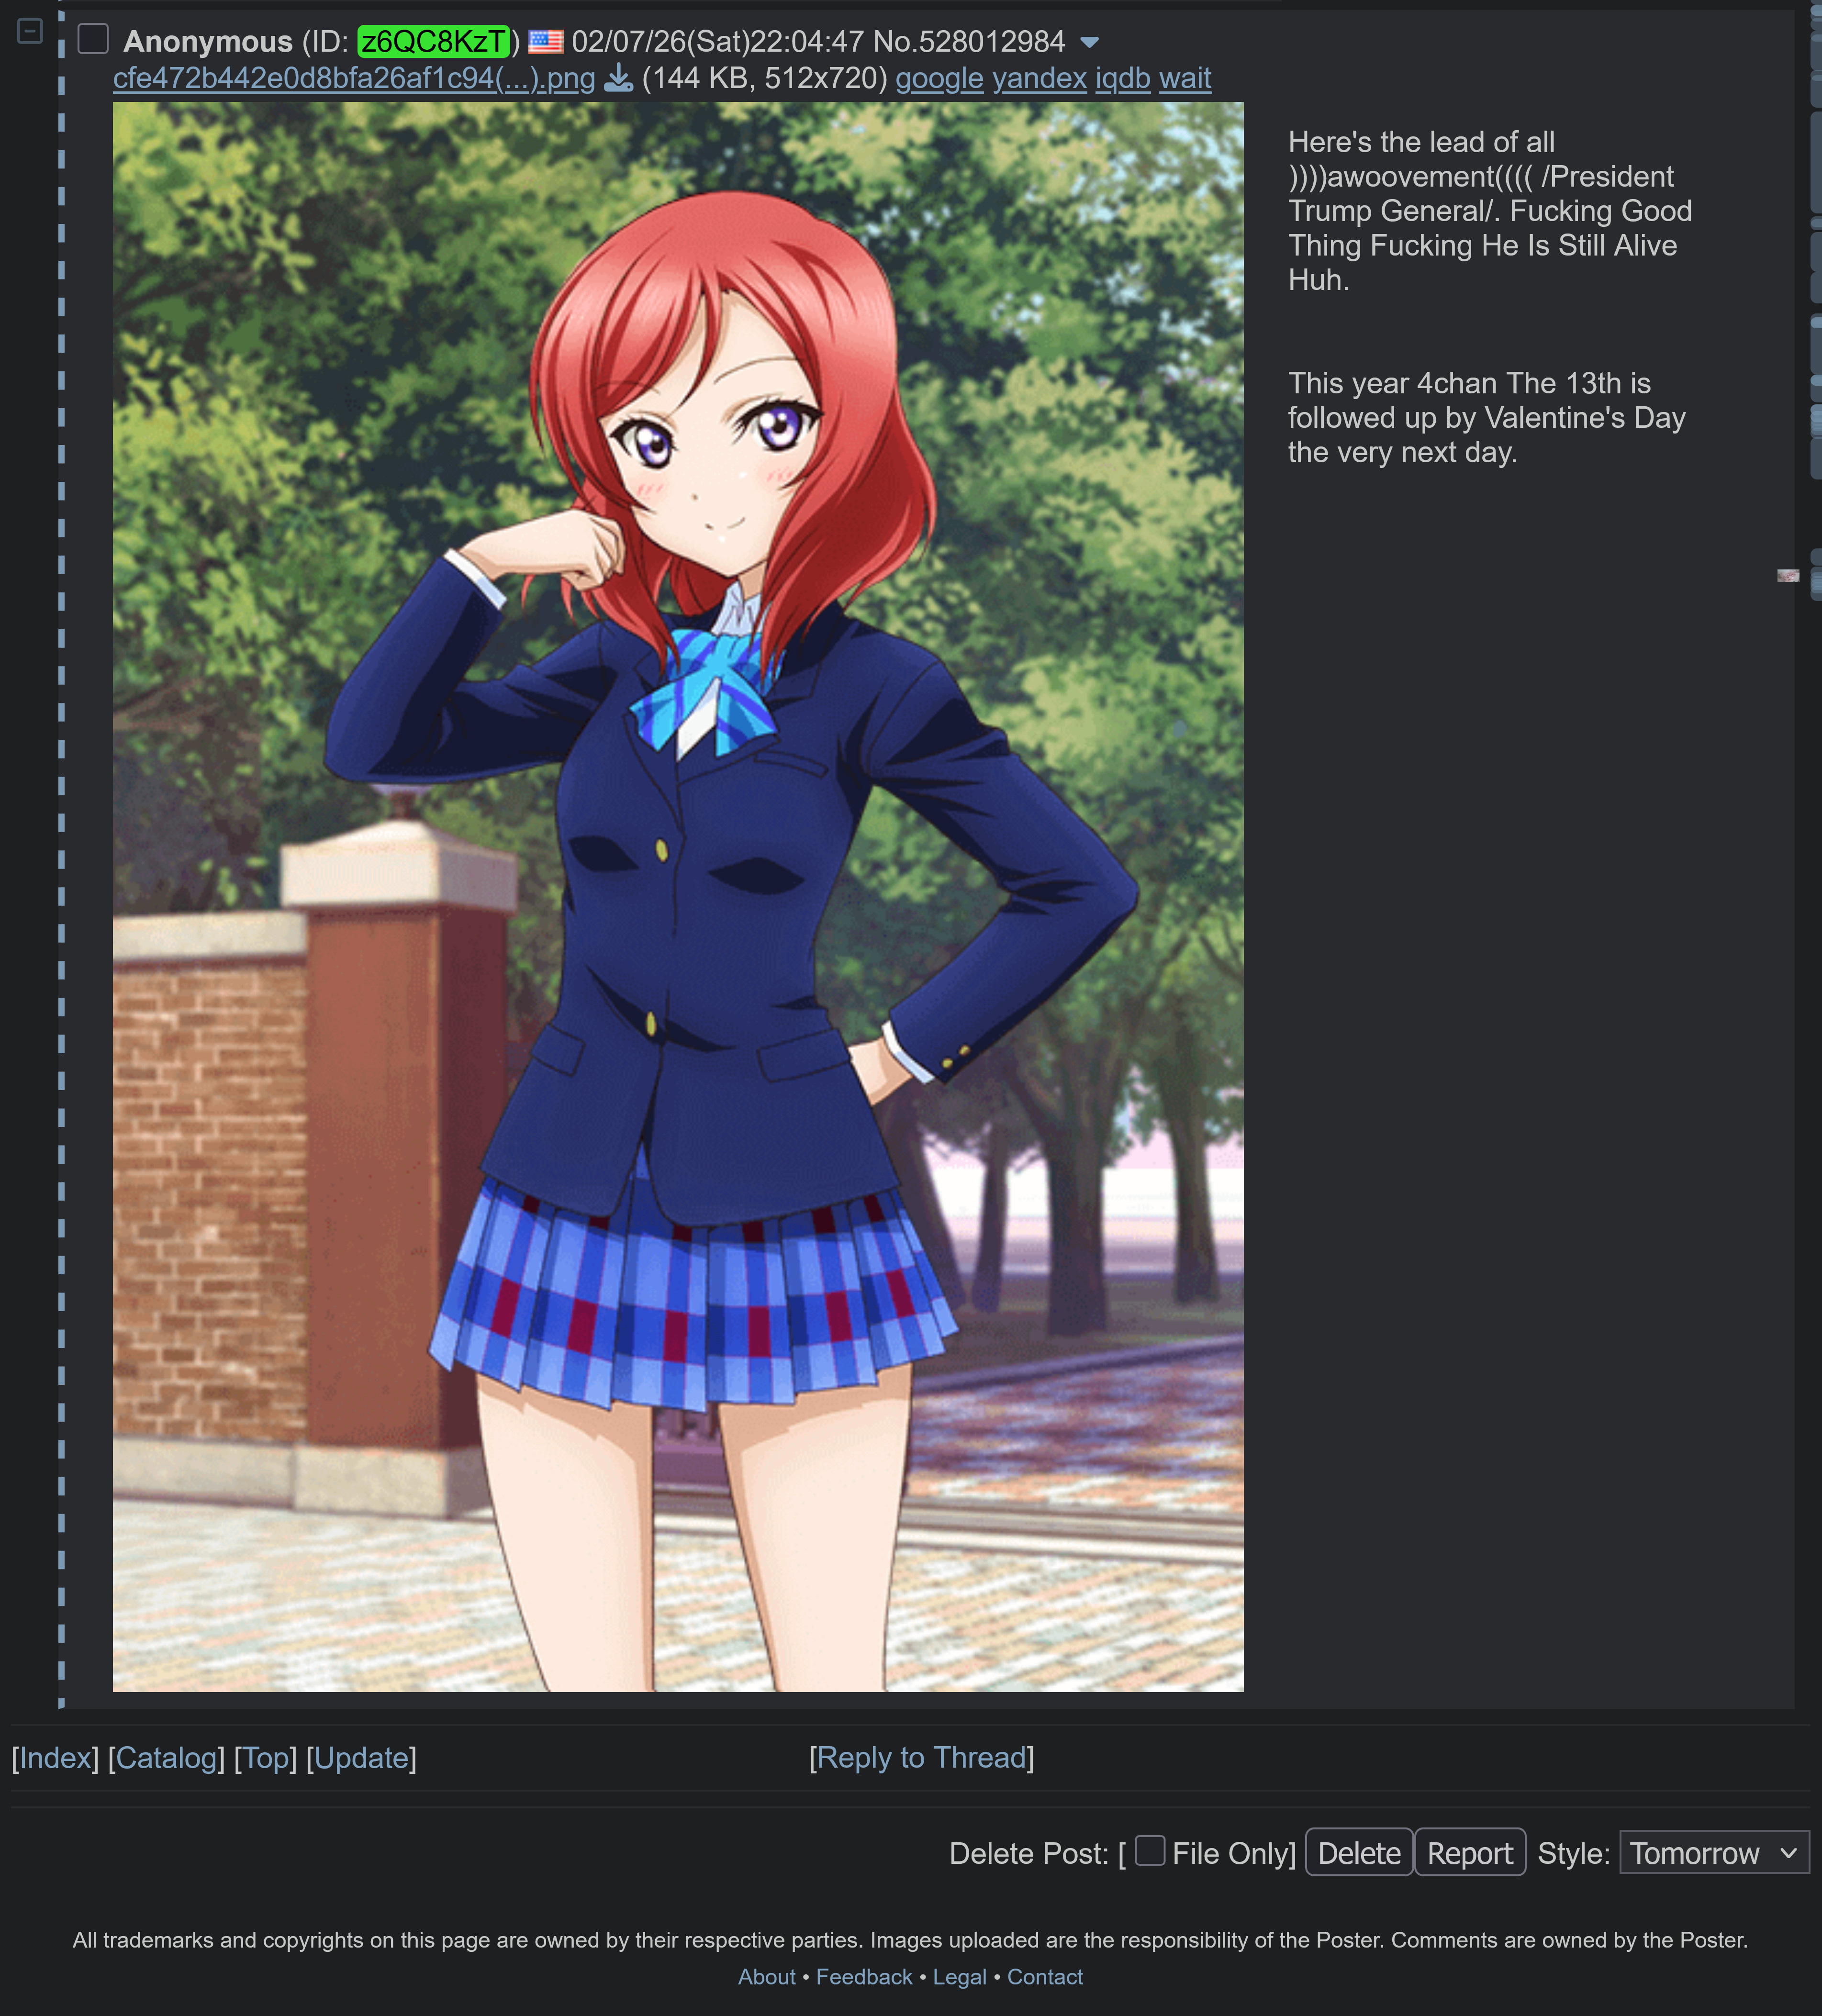Click the minus icon to hide post
Image resolution: width=1822 pixels, height=2016 pixels.
pyautogui.click(x=30, y=32)
